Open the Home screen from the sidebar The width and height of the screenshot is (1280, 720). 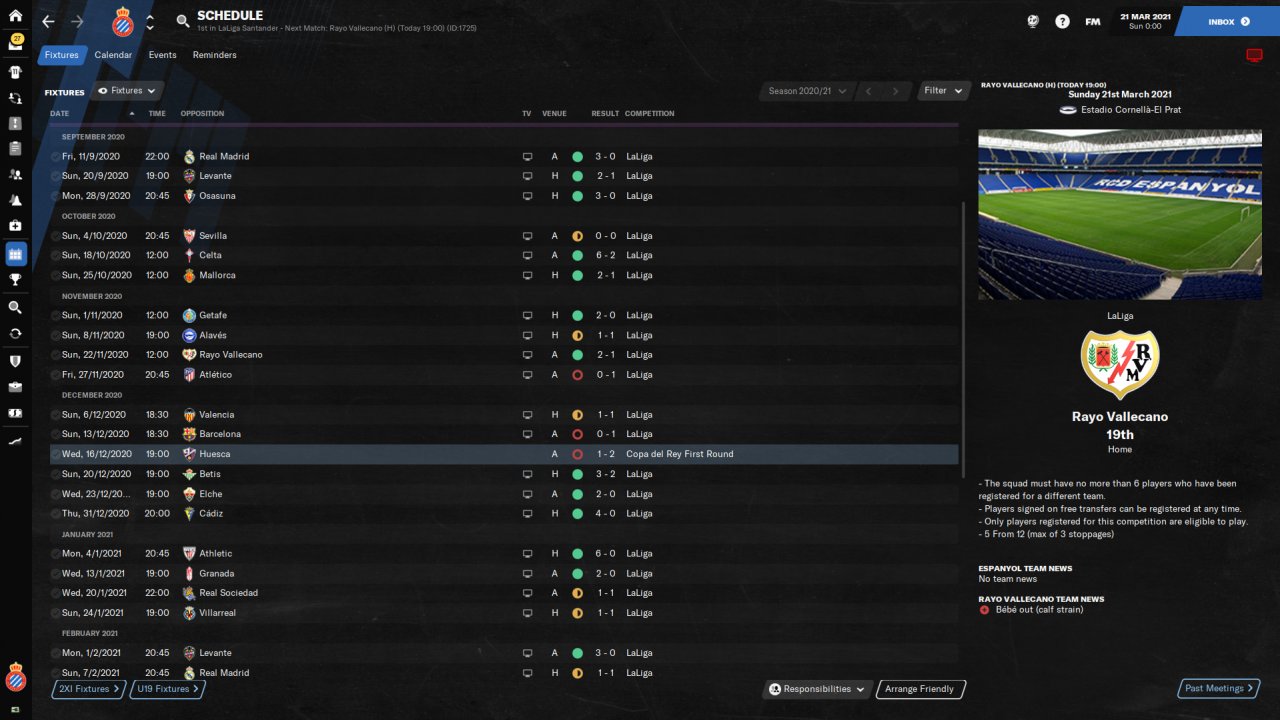click(15, 15)
